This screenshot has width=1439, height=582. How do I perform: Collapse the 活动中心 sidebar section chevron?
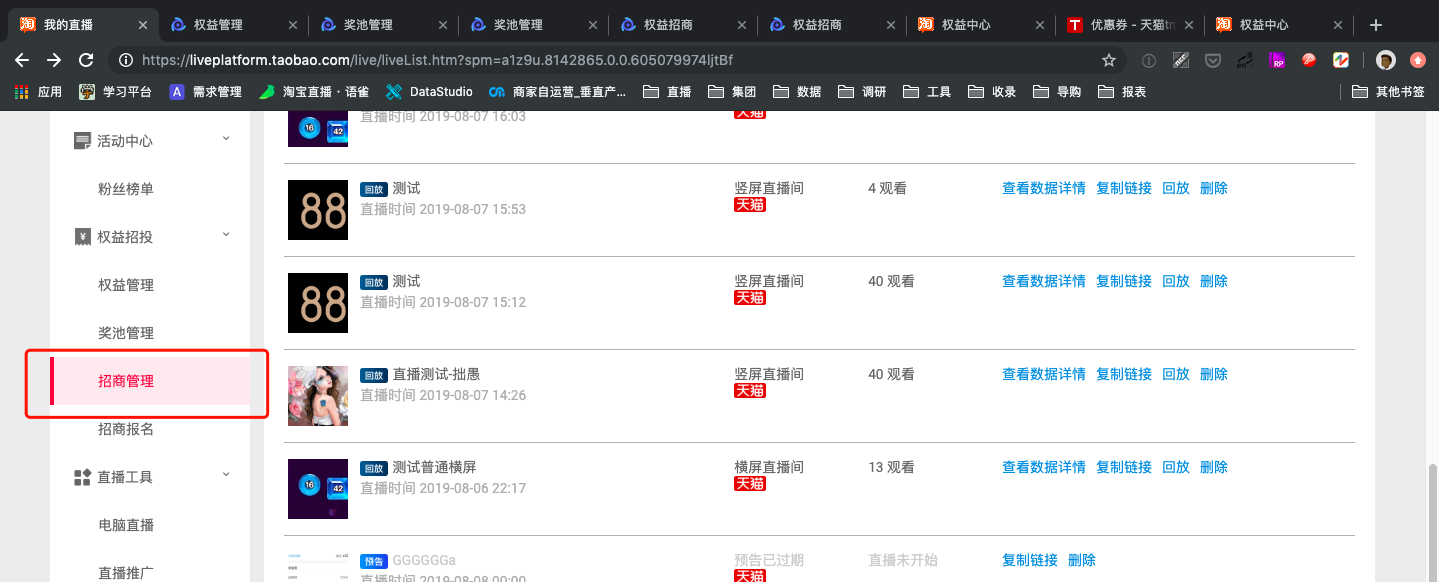pos(226,138)
